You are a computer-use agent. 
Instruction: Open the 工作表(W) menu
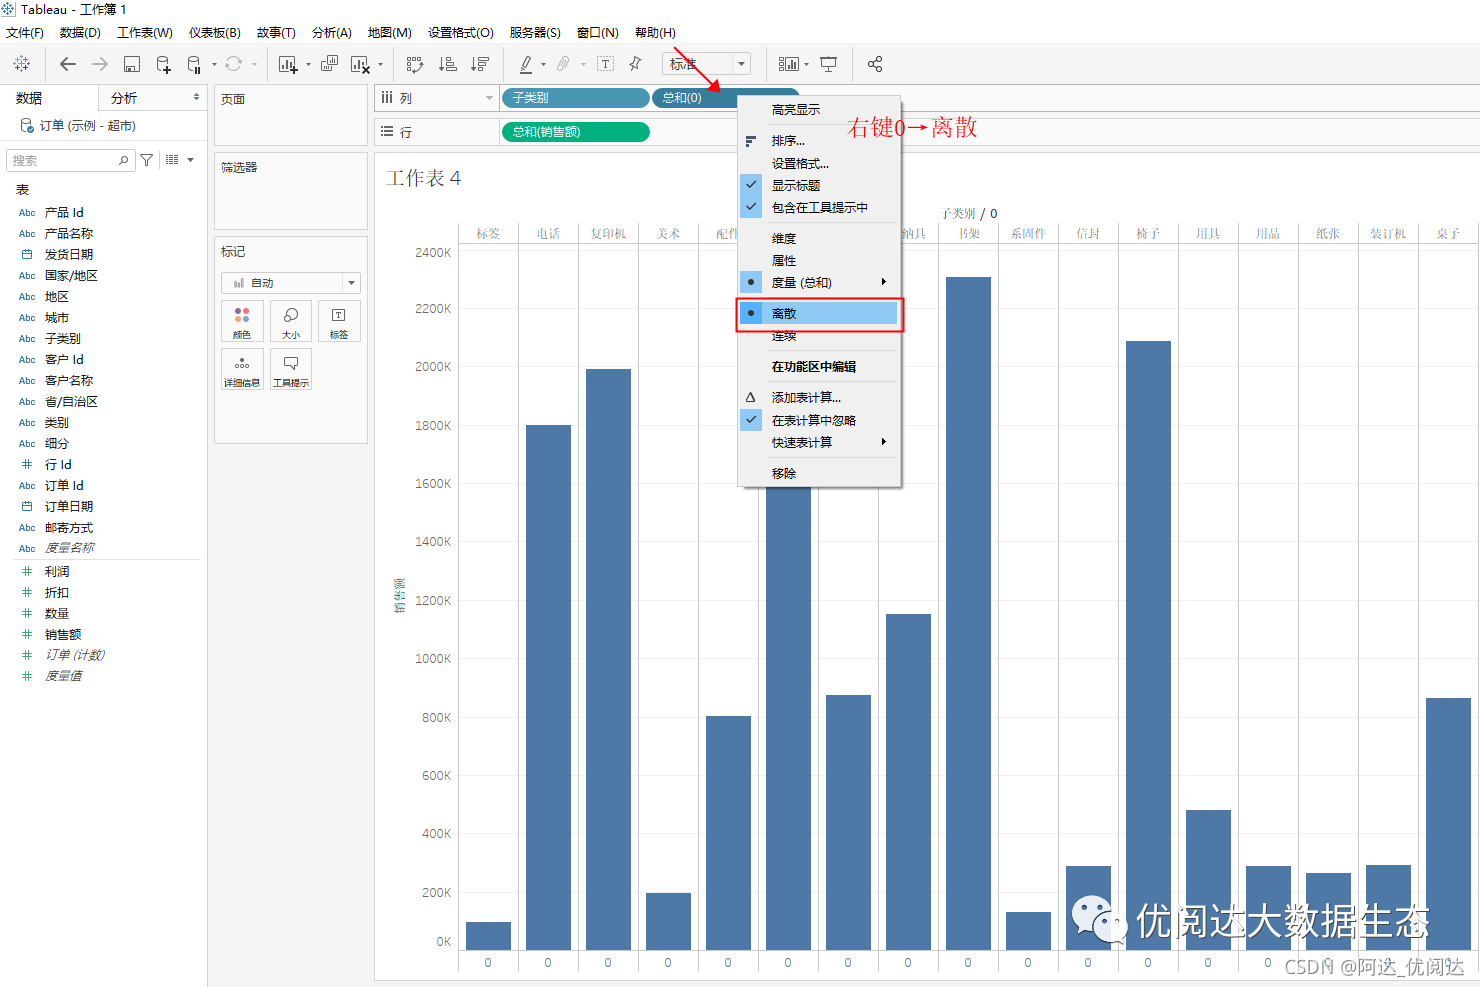pos(145,32)
